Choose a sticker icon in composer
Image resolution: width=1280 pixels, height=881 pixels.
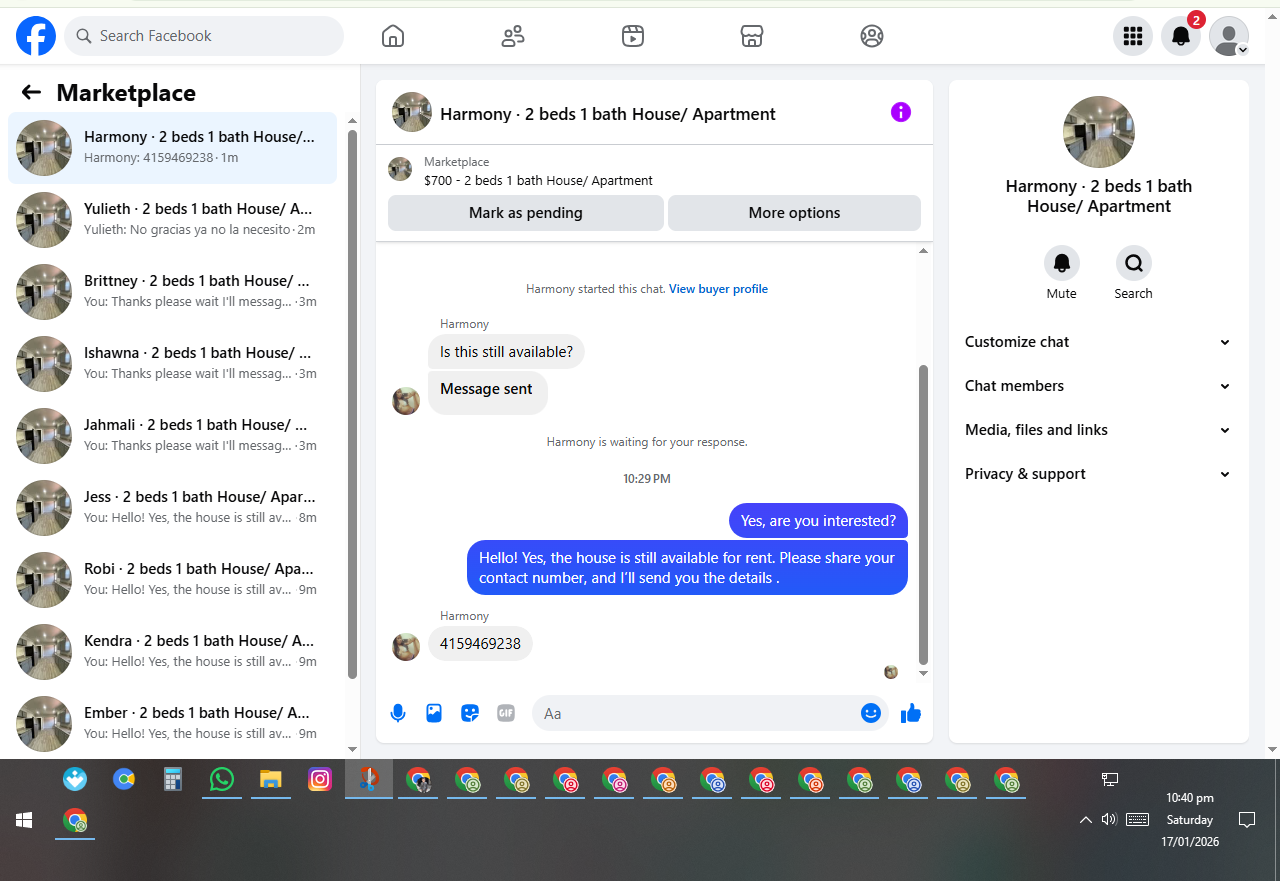[x=470, y=713]
